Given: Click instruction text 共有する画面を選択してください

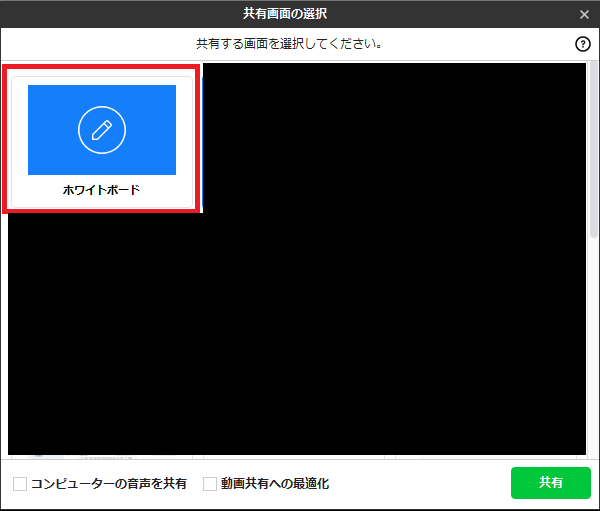Looking at the screenshot, I should point(290,44).
